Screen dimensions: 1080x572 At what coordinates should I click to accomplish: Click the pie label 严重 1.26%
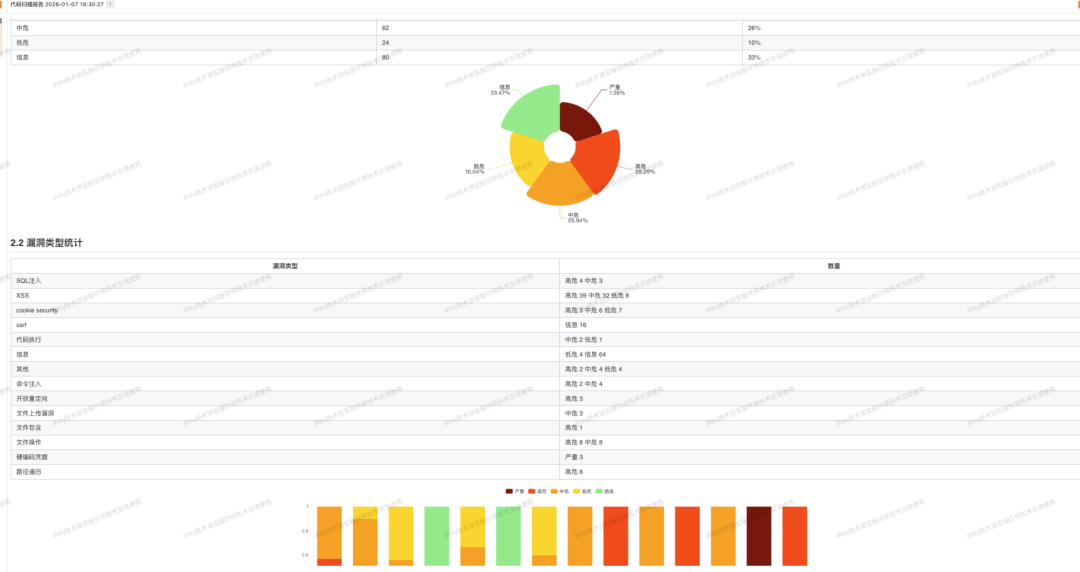click(616, 90)
